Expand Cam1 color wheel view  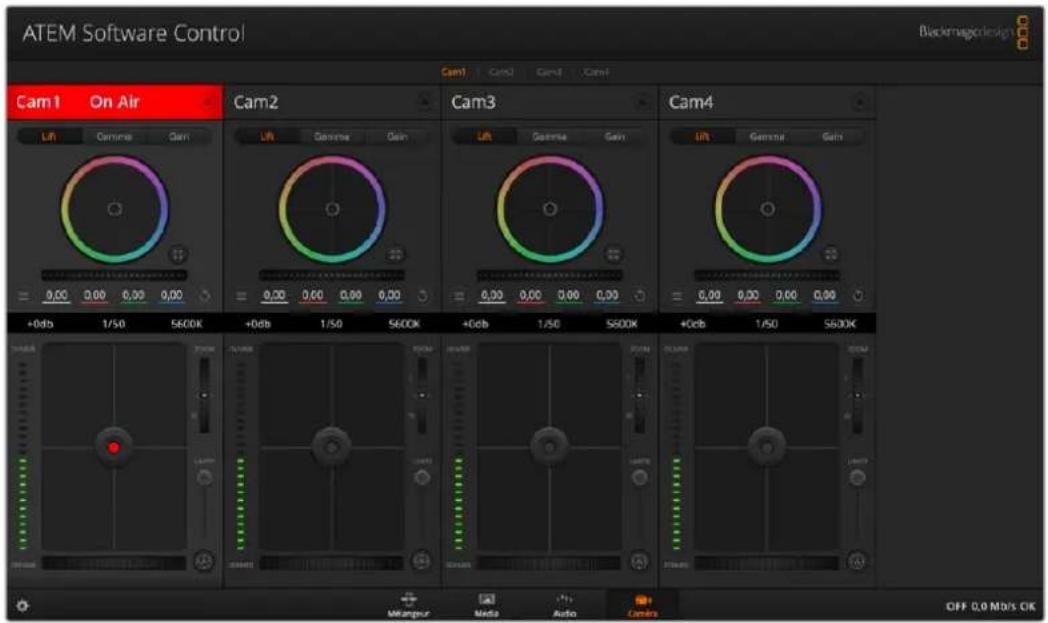(x=178, y=254)
